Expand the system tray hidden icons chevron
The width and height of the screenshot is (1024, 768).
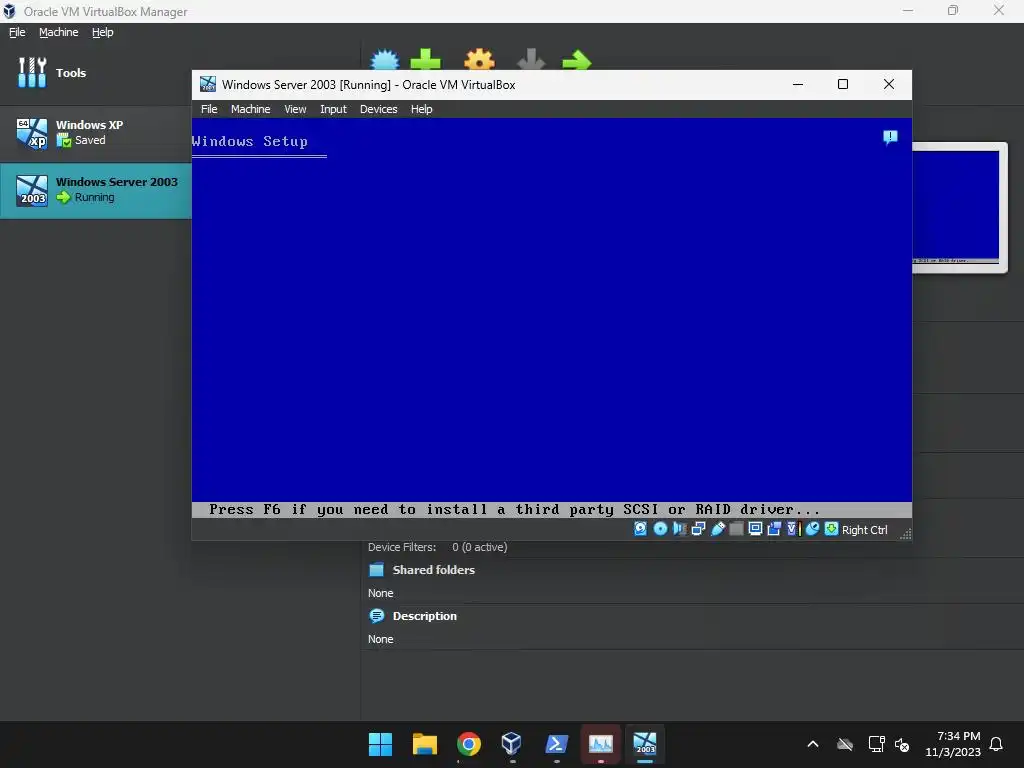click(x=813, y=744)
